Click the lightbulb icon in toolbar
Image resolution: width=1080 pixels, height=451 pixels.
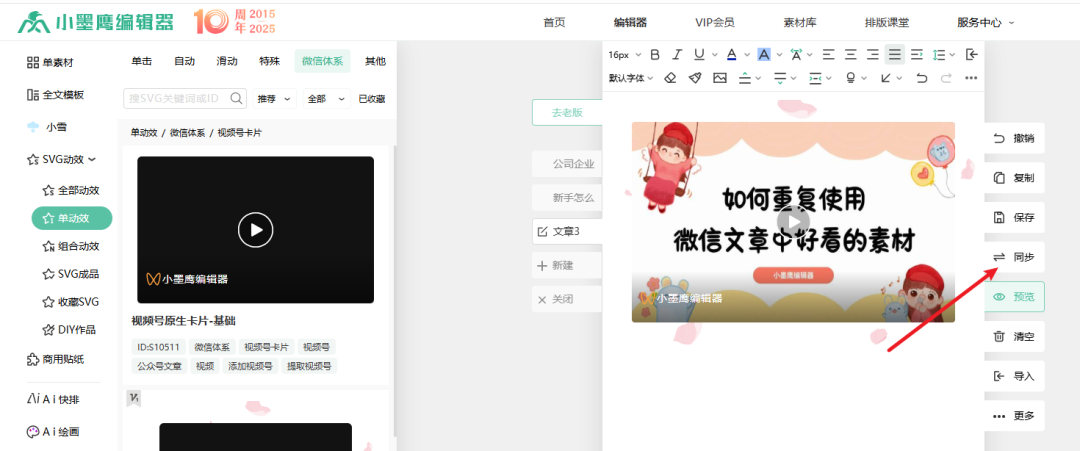(851, 78)
